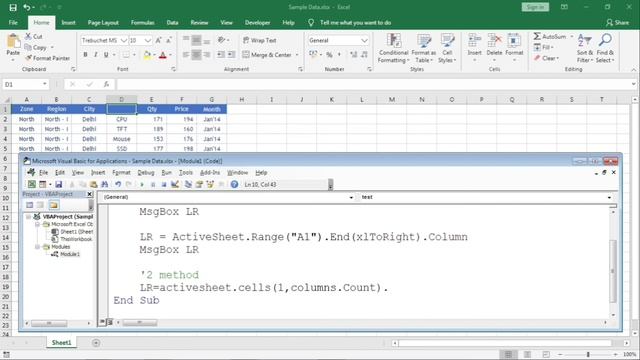Viewport: 640px width, 360px height.
Task: Select ThisWorkbook in project tree
Action: [x=76, y=239]
